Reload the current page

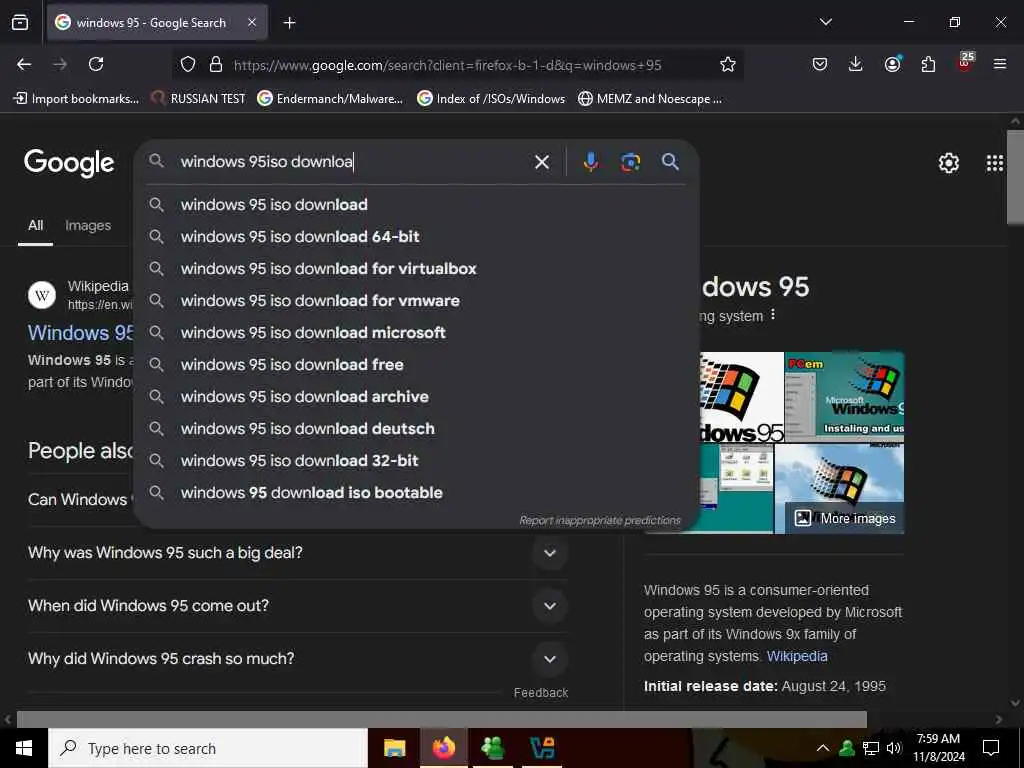(x=96, y=64)
